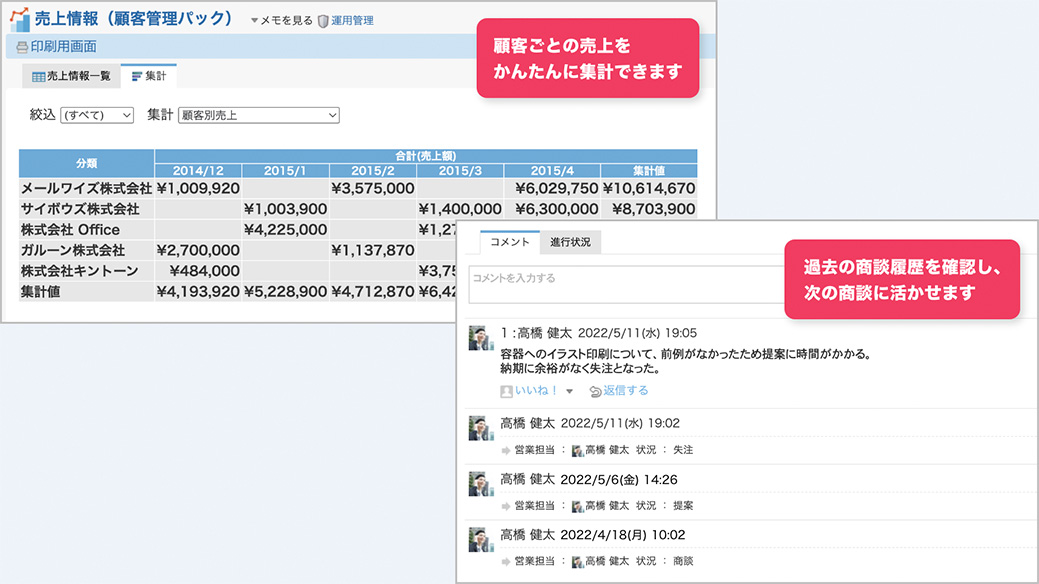Click the line-chart icon beside 売上情報 title
The height and width of the screenshot is (584, 1039).
click(18, 17)
